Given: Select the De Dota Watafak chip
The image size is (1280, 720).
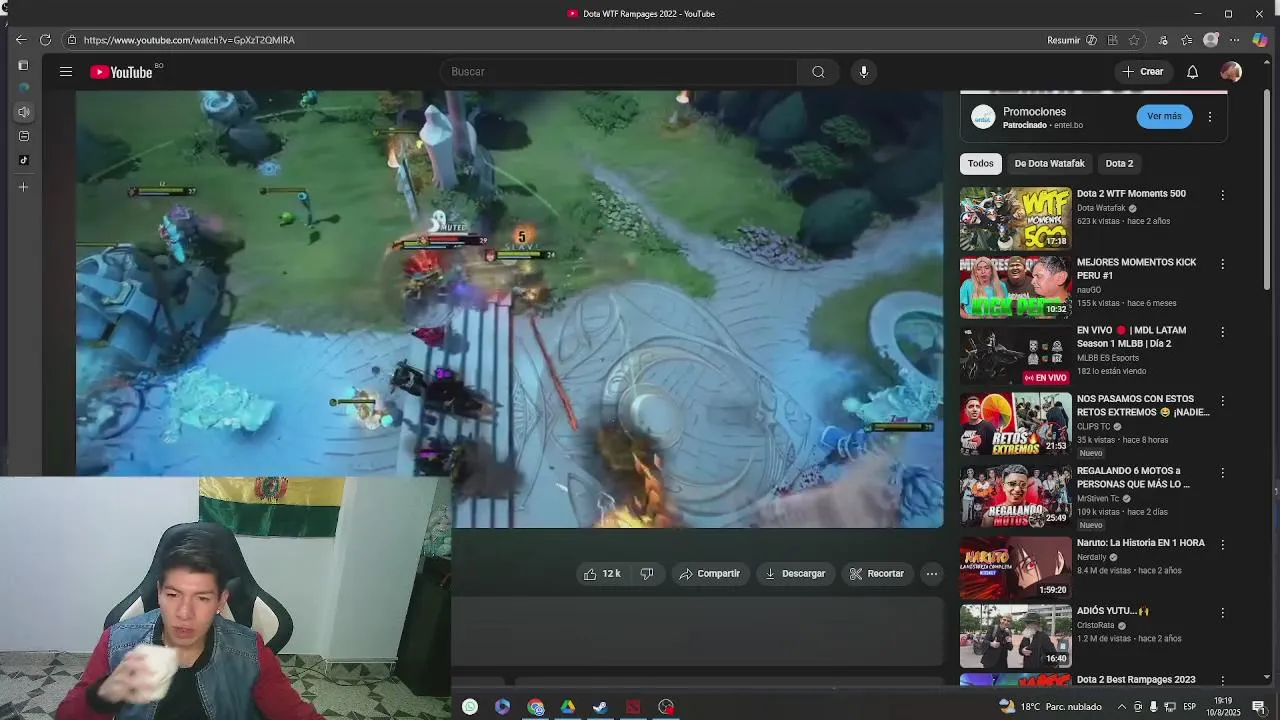Looking at the screenshot, I should click(x=1049, y=163).
